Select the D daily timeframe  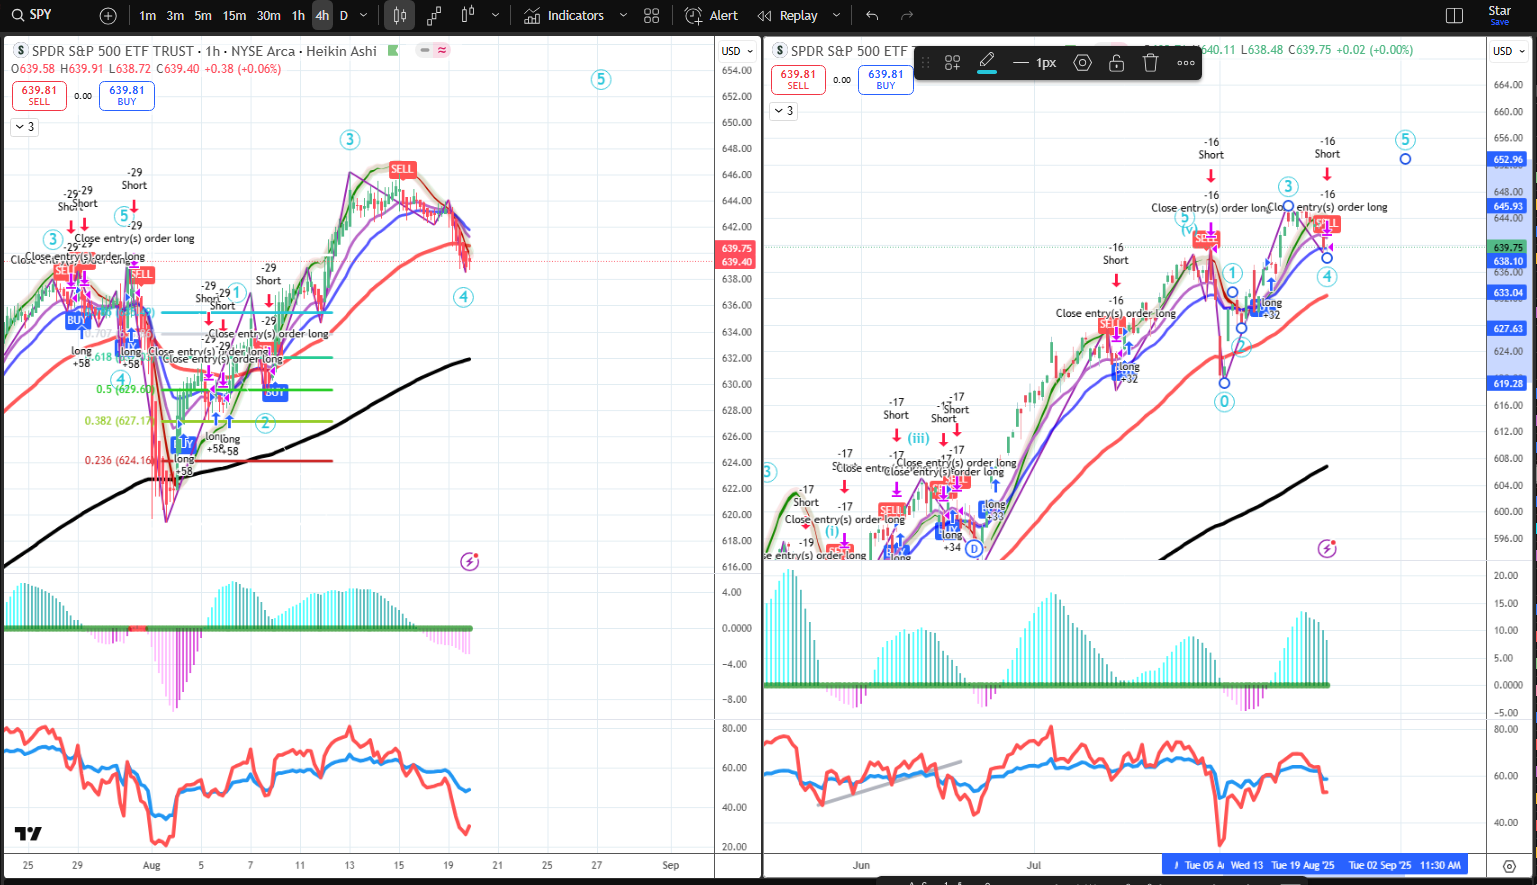344,16
